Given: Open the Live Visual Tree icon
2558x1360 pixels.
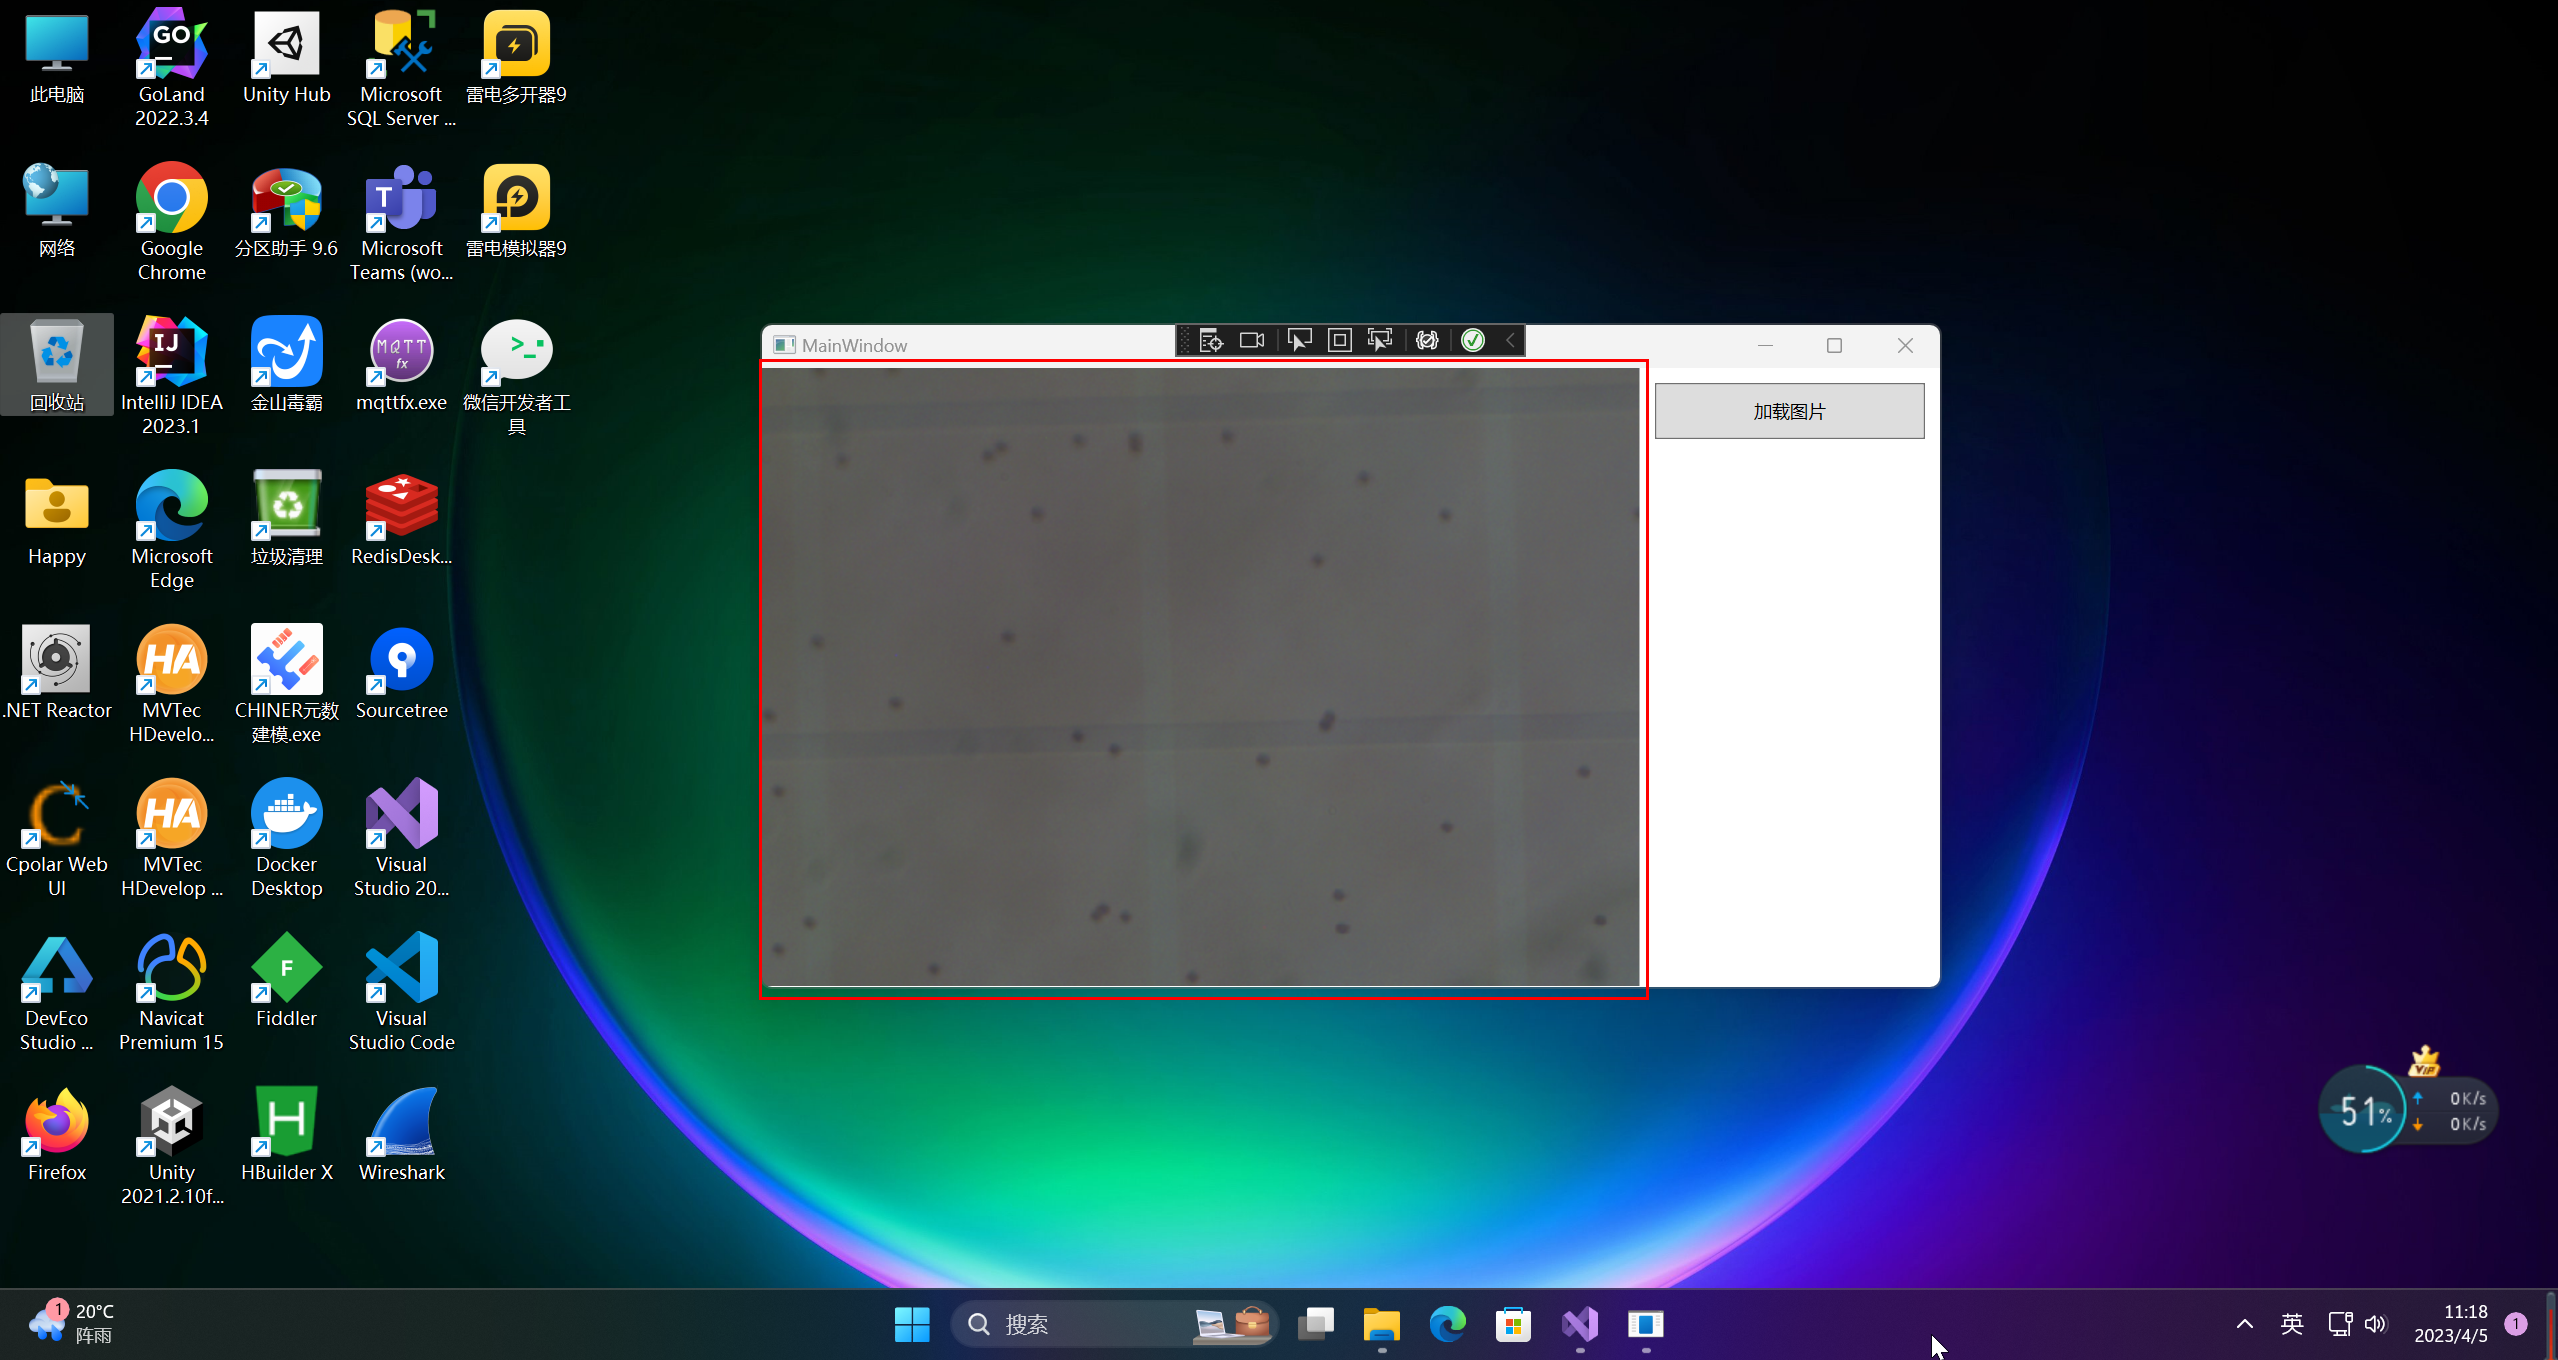Looking at the screenshot, I should click(1210, 341).
